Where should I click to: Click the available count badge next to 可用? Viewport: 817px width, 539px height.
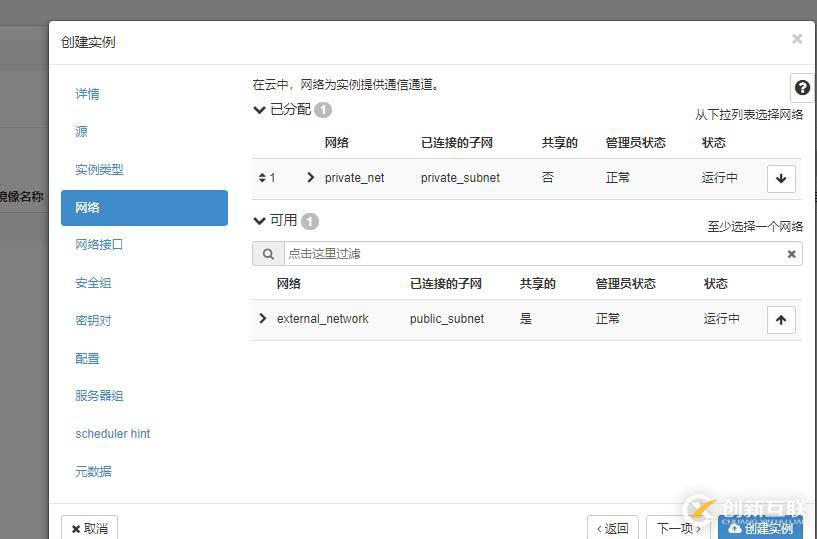pyautogui.click(x=310, y=222)
